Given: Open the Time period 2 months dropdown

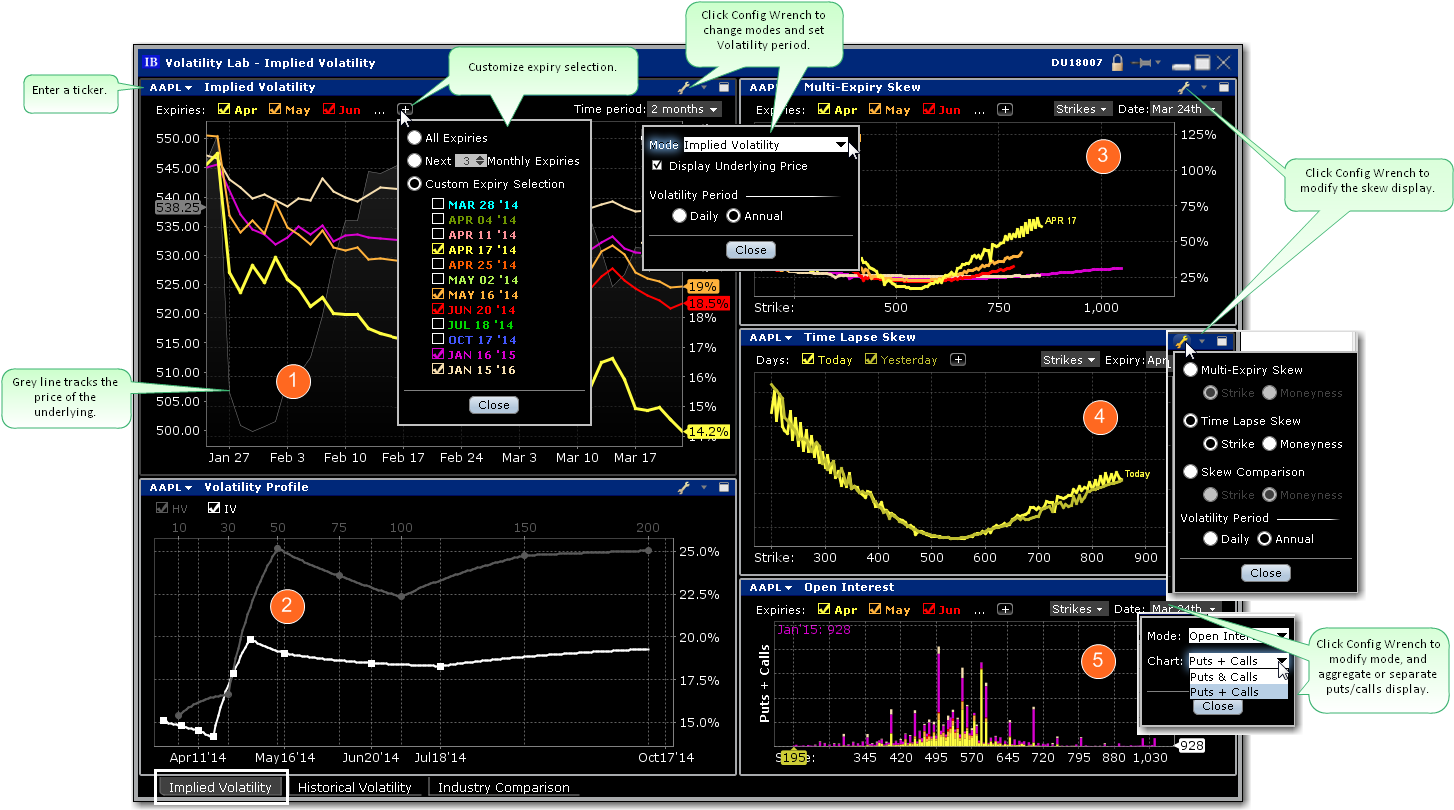Looking at the screenshot, I should click(x=684, y=109).
